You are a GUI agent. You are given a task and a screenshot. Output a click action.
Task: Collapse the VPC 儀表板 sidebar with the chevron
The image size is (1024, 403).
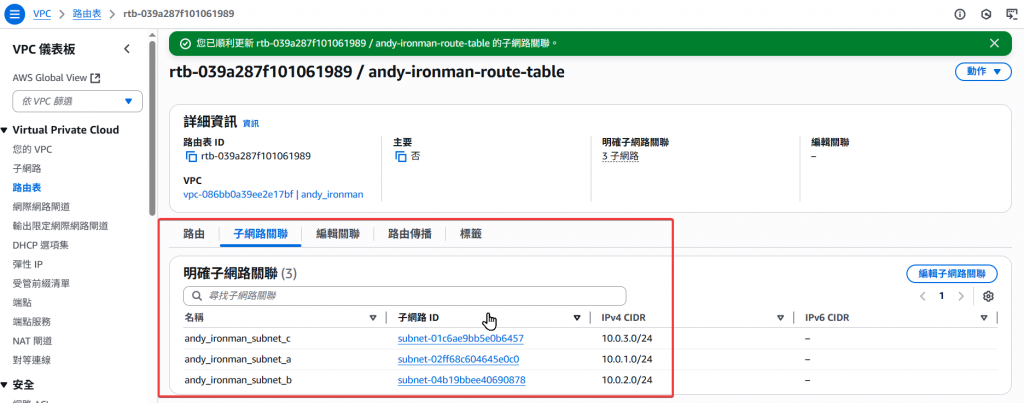[127, 49]
